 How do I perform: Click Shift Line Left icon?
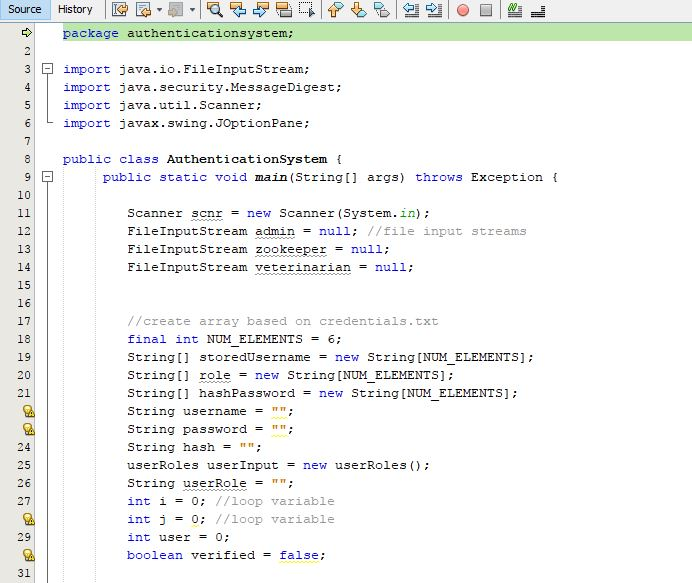(x=411, y=9)
